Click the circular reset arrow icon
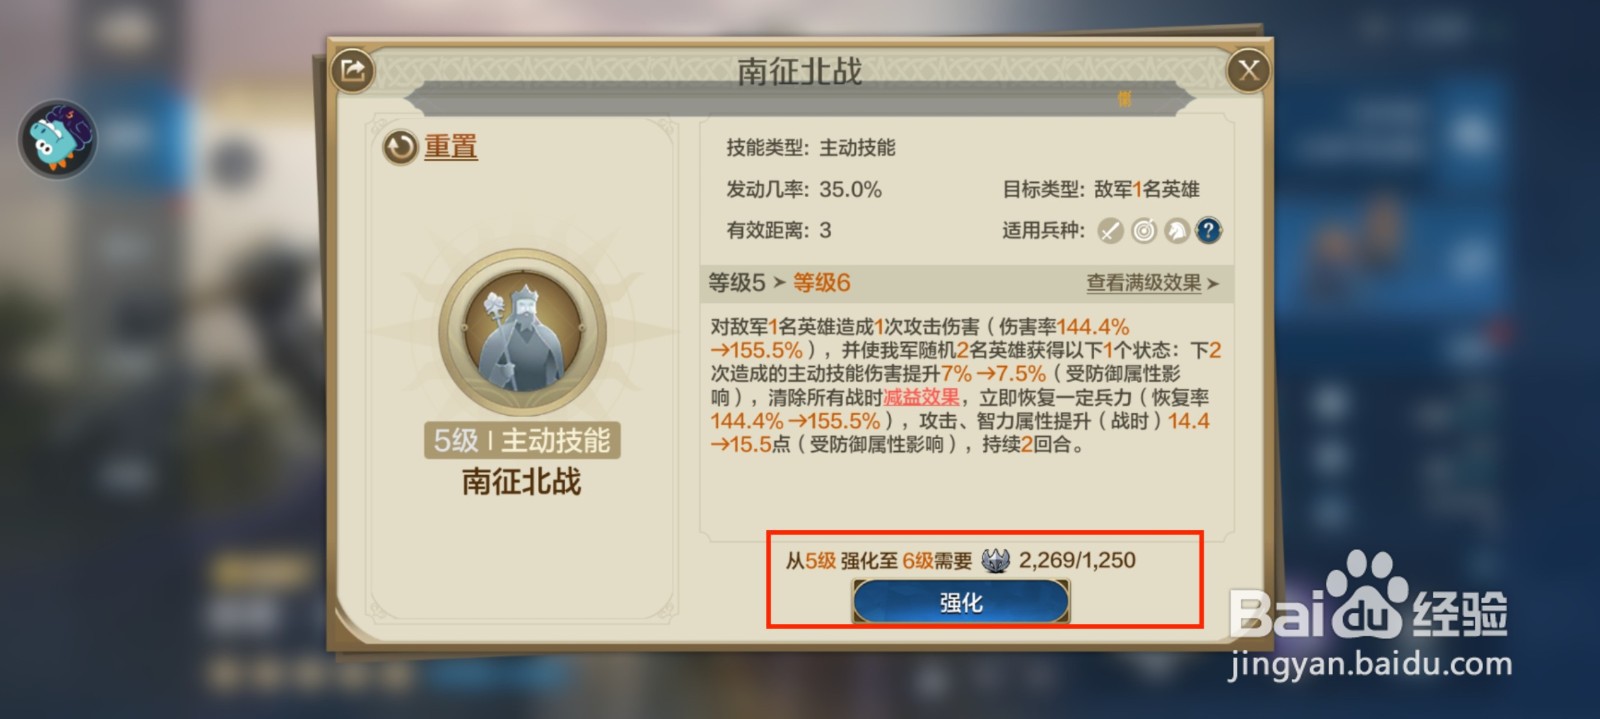The height and width of the screenshot is (719, 1600). (x=400, y=148)
